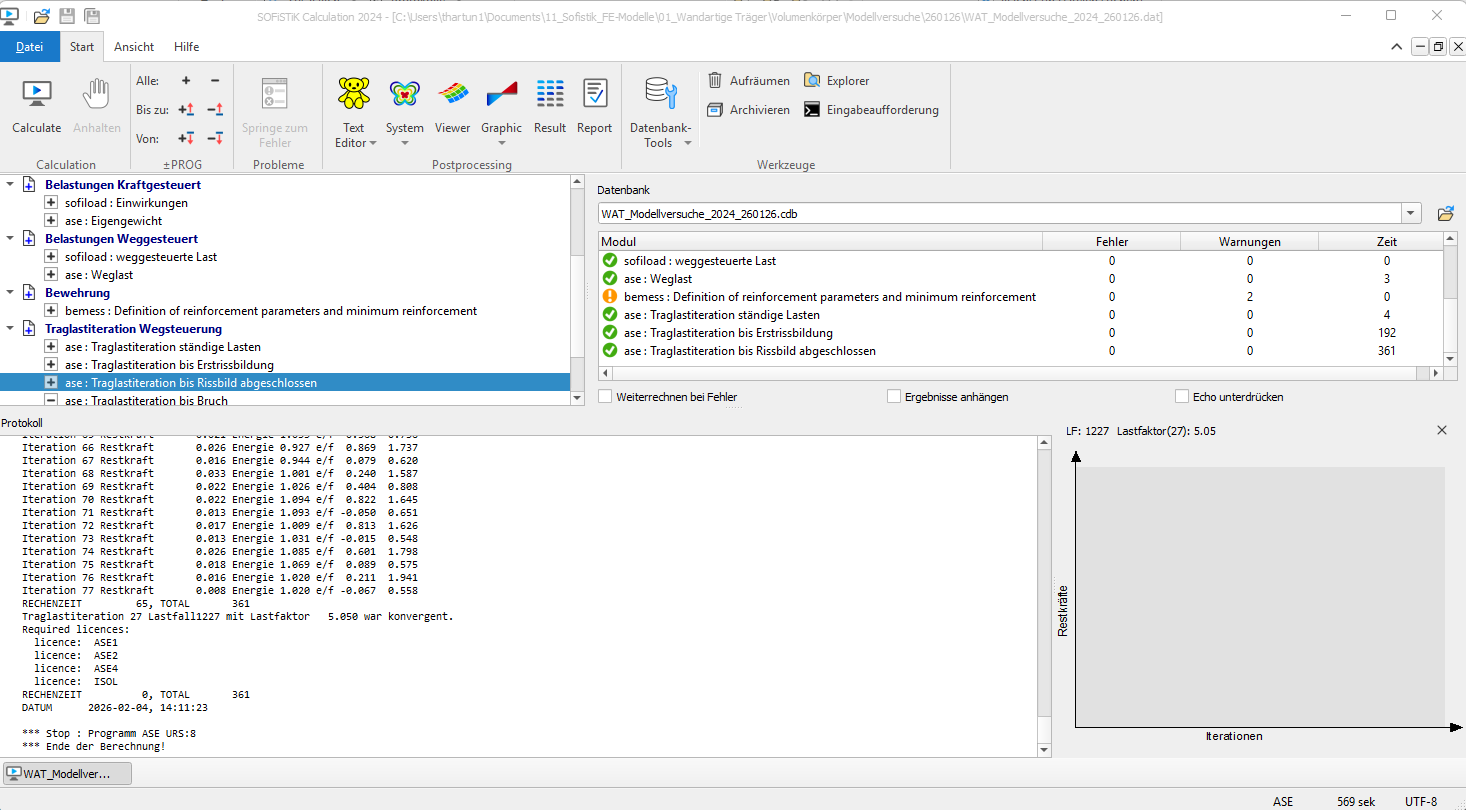1466x810 pixels.
Task: Open the Datenbank file dropdown
Action: coord(1411,214)
